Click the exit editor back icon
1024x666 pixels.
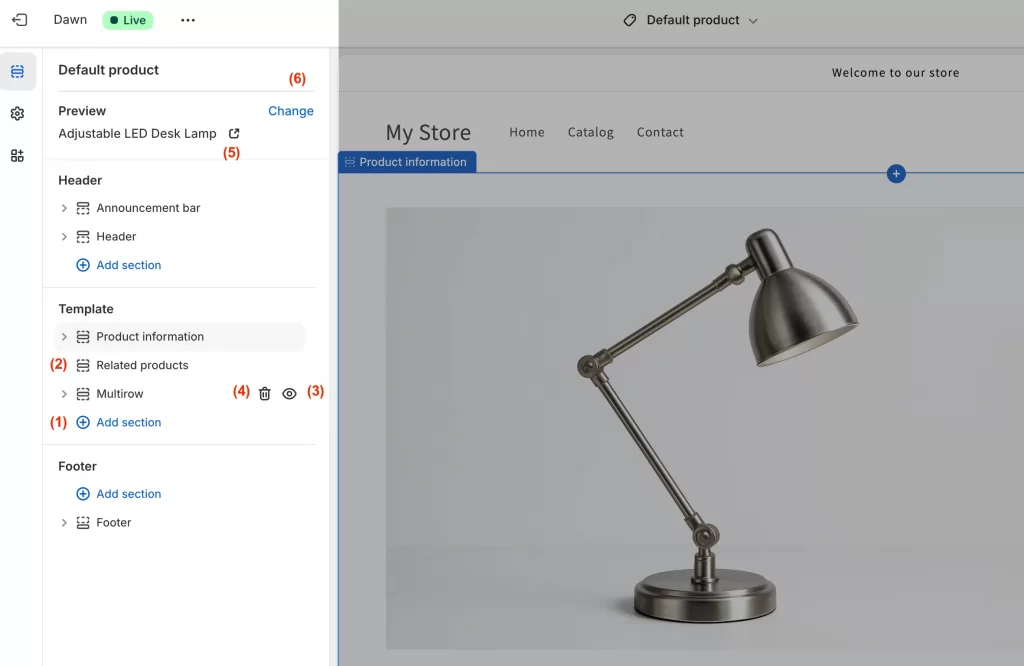coord(20,20)
